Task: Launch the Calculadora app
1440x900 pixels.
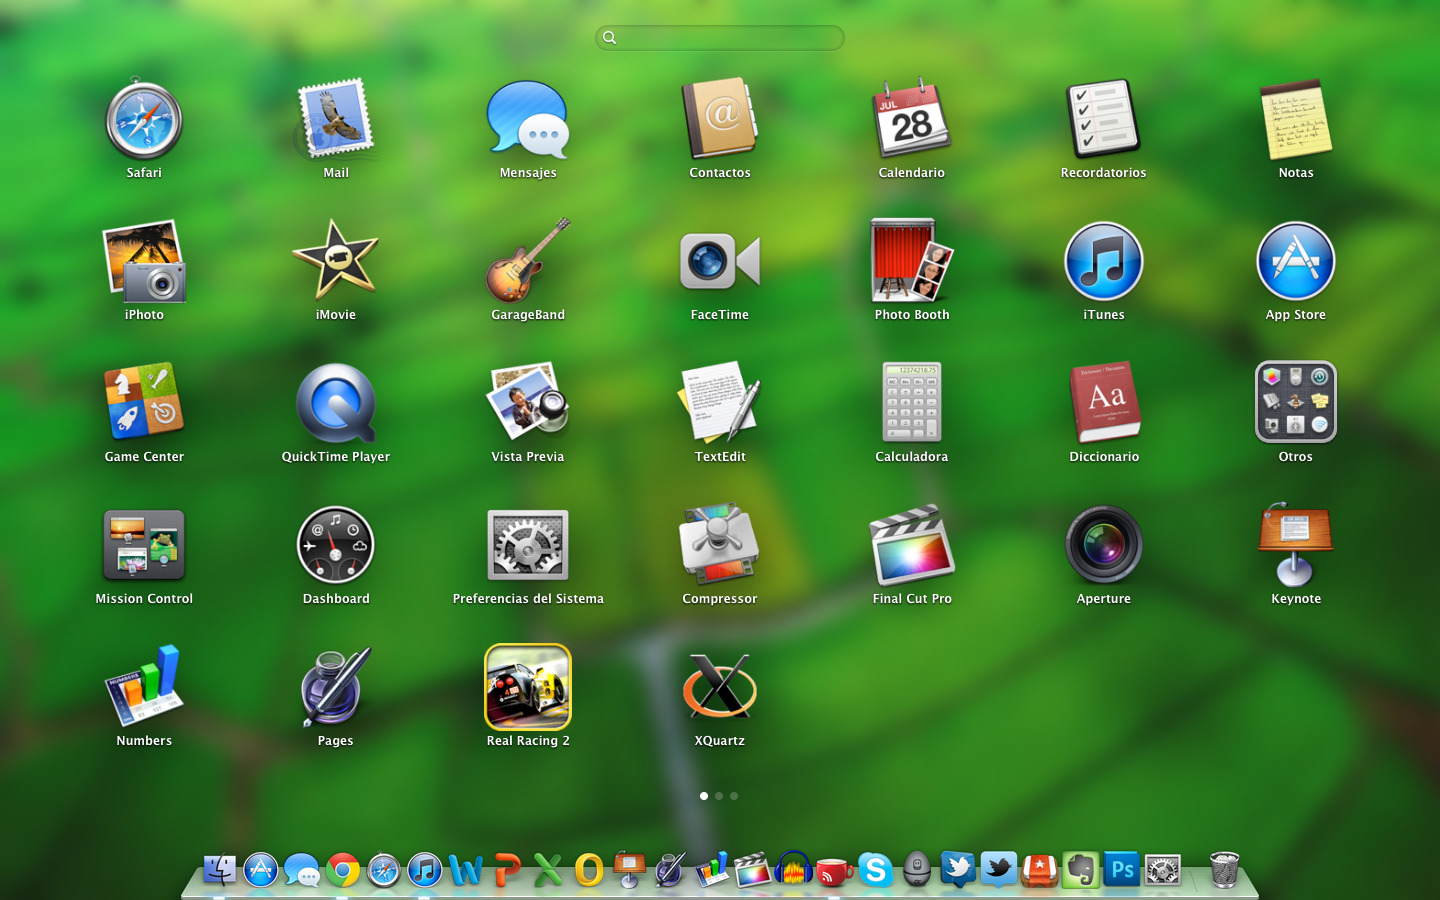Action: tap(911, 403)
